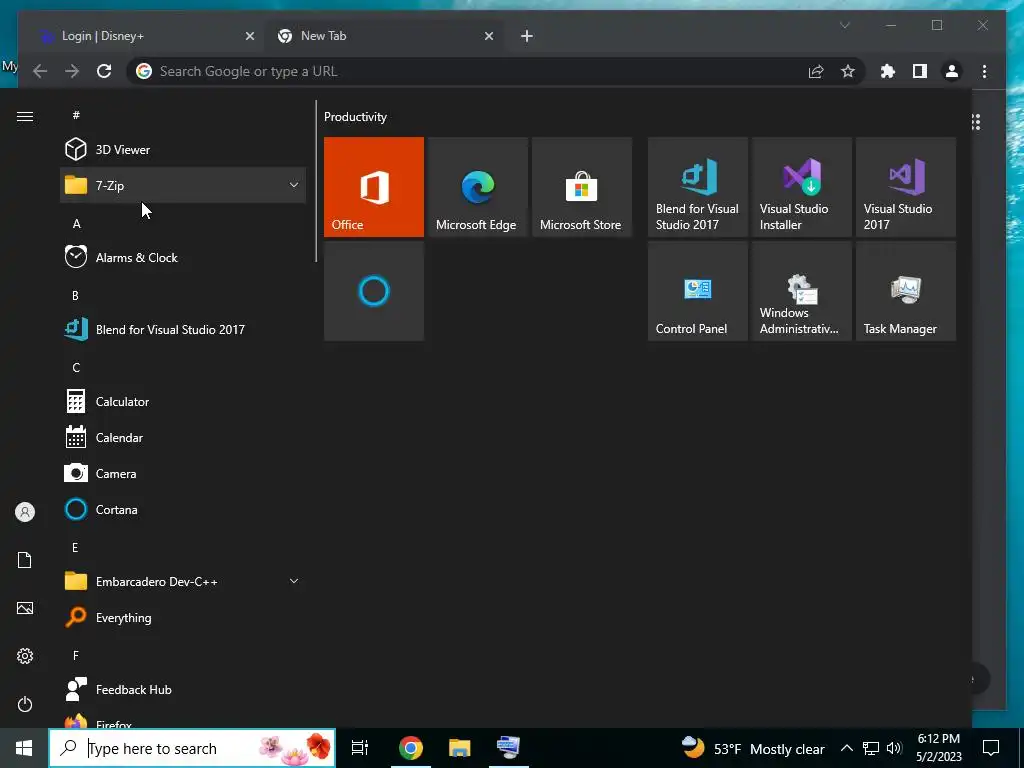Open Cortana from the app list
The height and width of the screenshot is (768, 1024).
pos(183,509)
